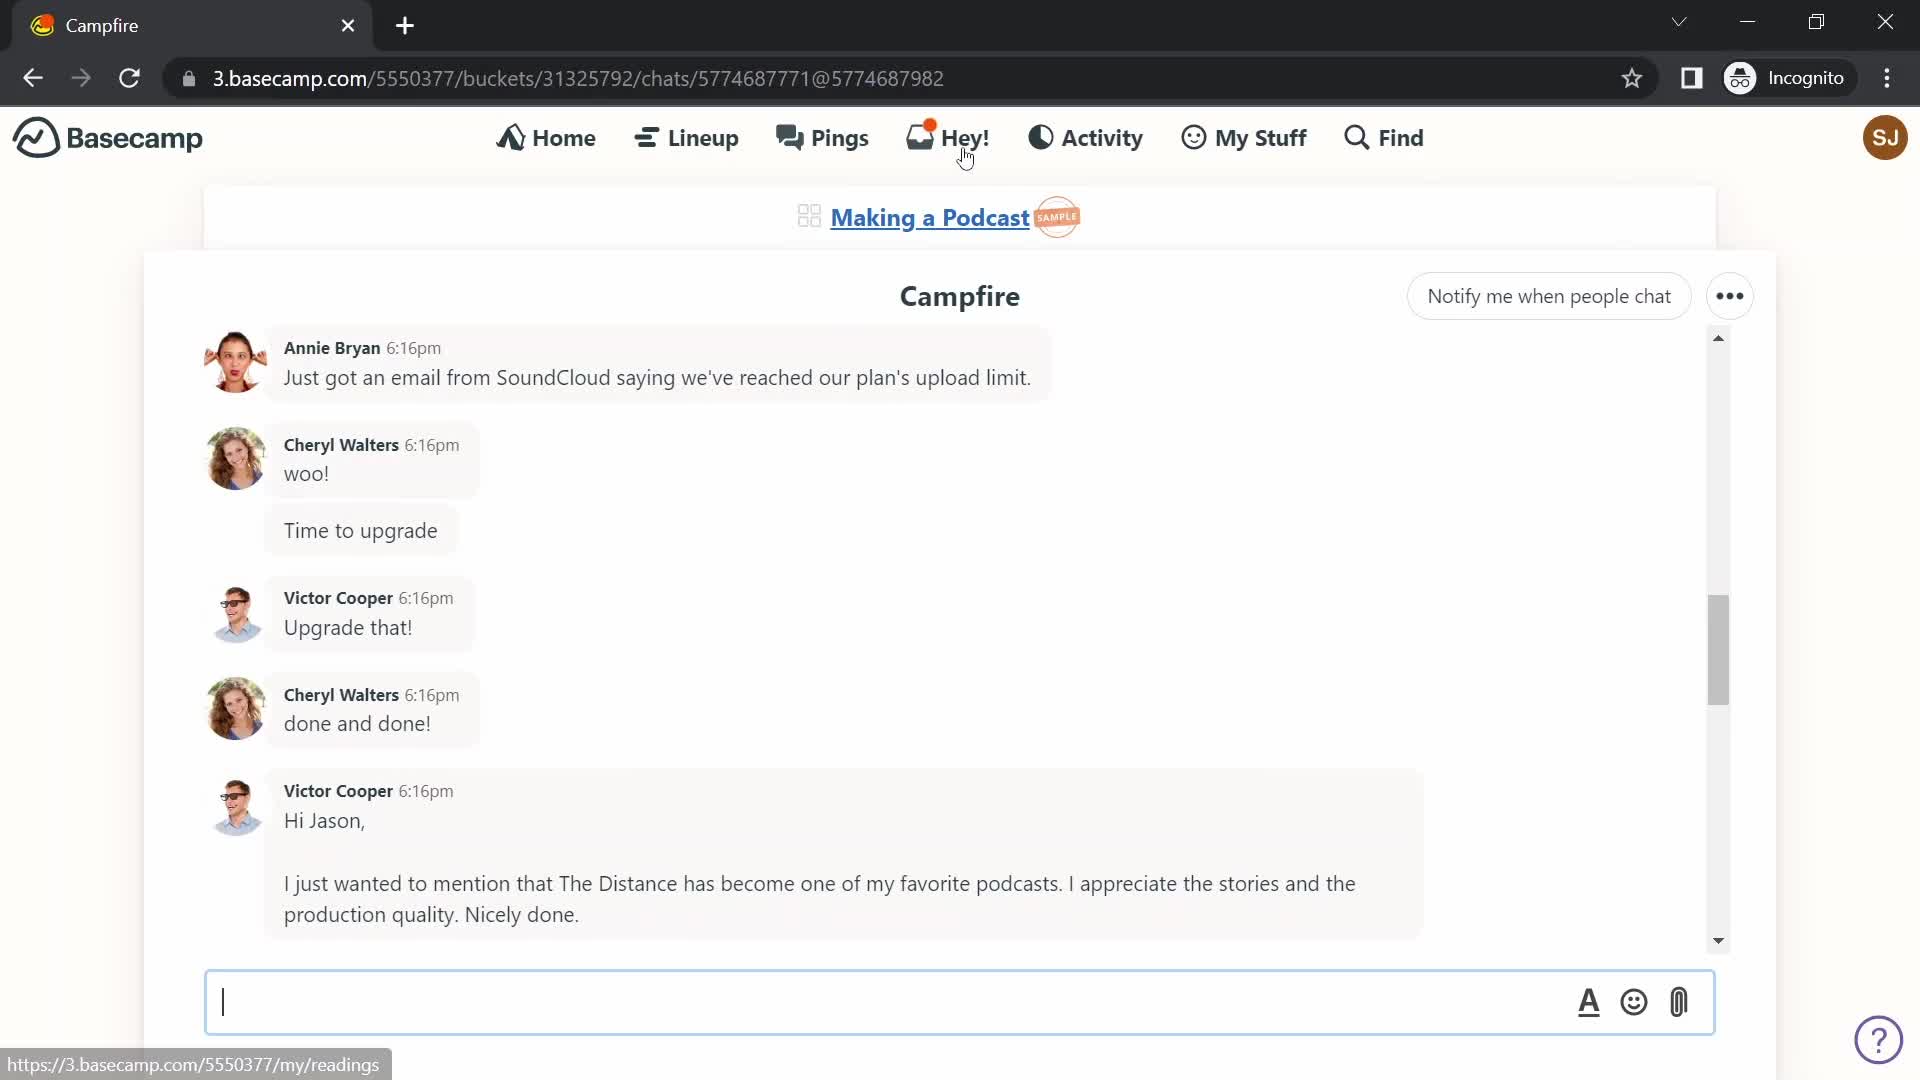Open the Campfire chat options dropdown

click(1730, 295)
